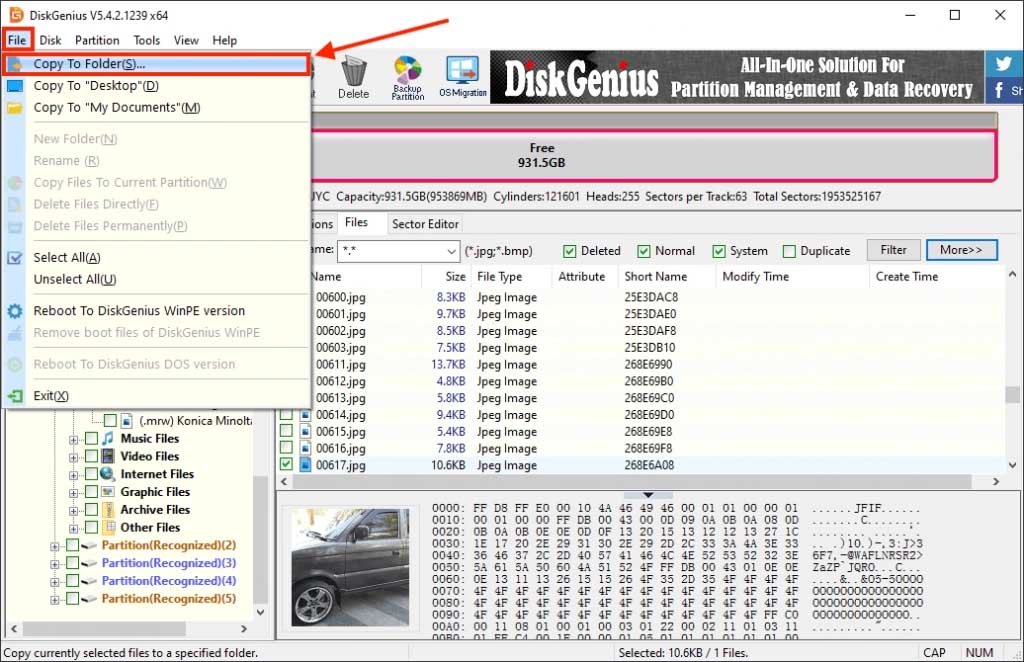The height and width of the screenshot is (662, 1024).
Task: Click the file icon of 00617.jpg
Action: pyautogui.click(x=305, y=465)
